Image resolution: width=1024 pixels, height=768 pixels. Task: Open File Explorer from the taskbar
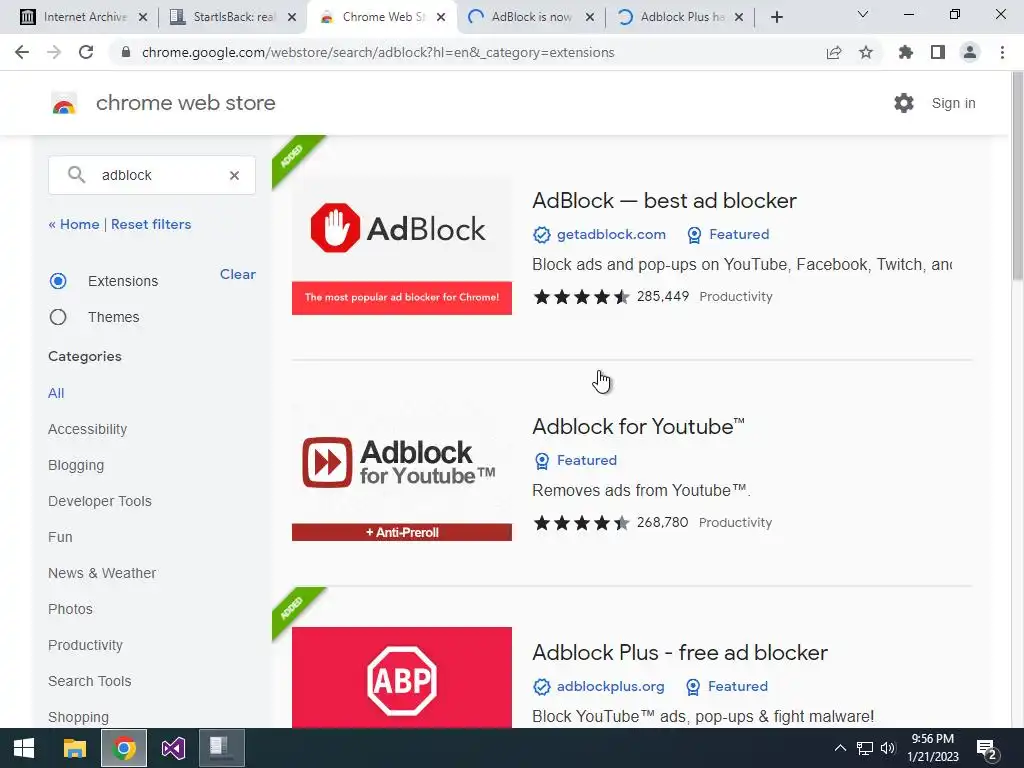(74, 748)
